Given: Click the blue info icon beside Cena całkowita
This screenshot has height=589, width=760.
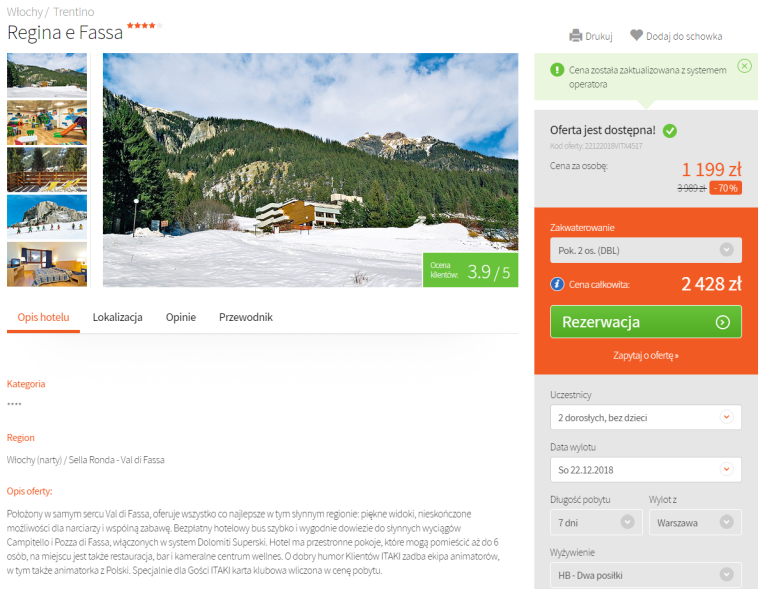Looking at the screenshot, I should [557, 284].
